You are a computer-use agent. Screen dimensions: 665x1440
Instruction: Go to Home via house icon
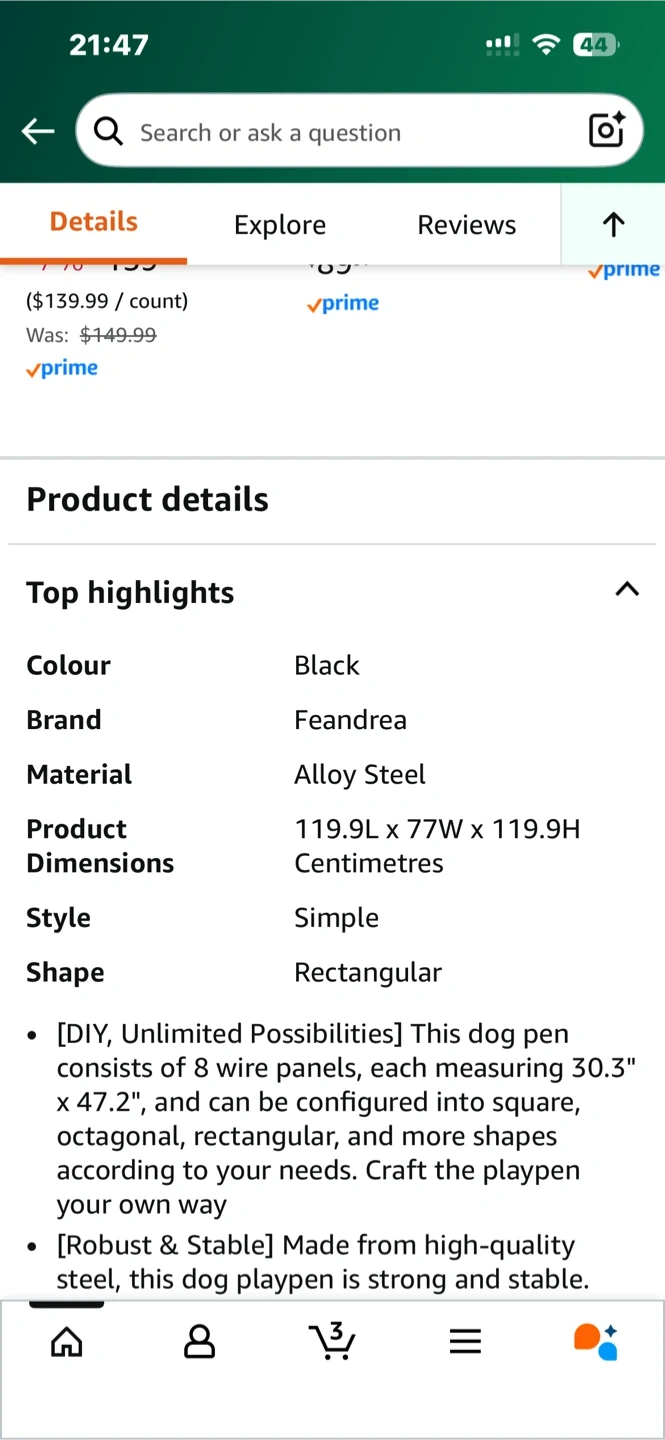tap(67, 1342)
